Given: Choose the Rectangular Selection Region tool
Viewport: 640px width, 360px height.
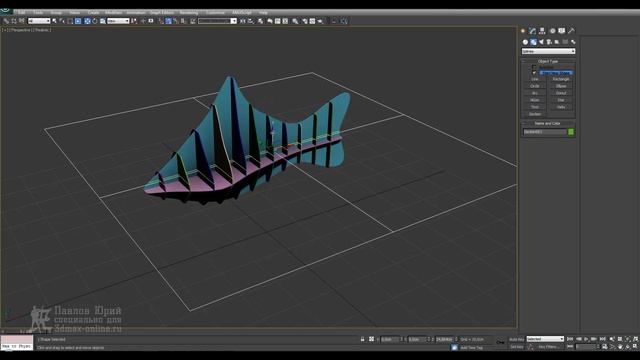Looking at the screenshot, I should (x=70, y=21).
